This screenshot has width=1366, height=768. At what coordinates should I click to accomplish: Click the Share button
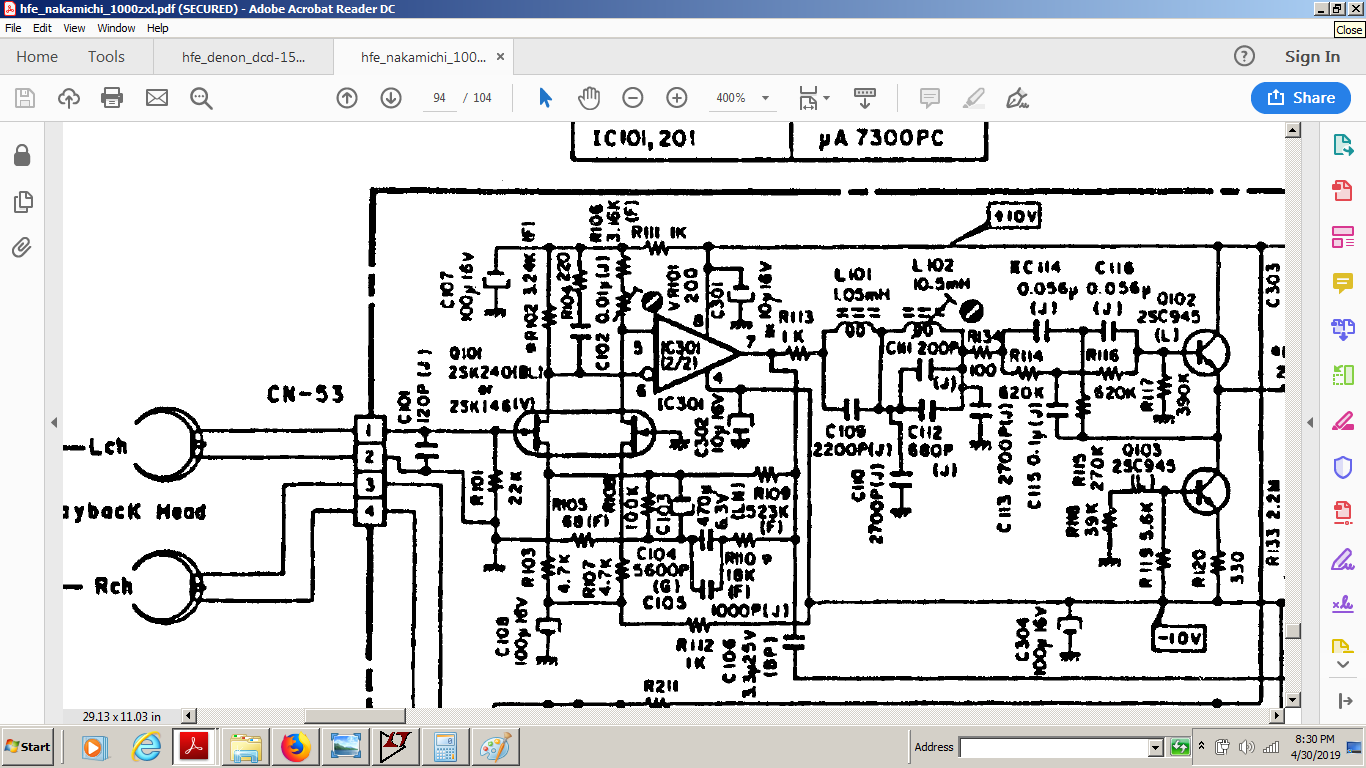click(1301, 98)
